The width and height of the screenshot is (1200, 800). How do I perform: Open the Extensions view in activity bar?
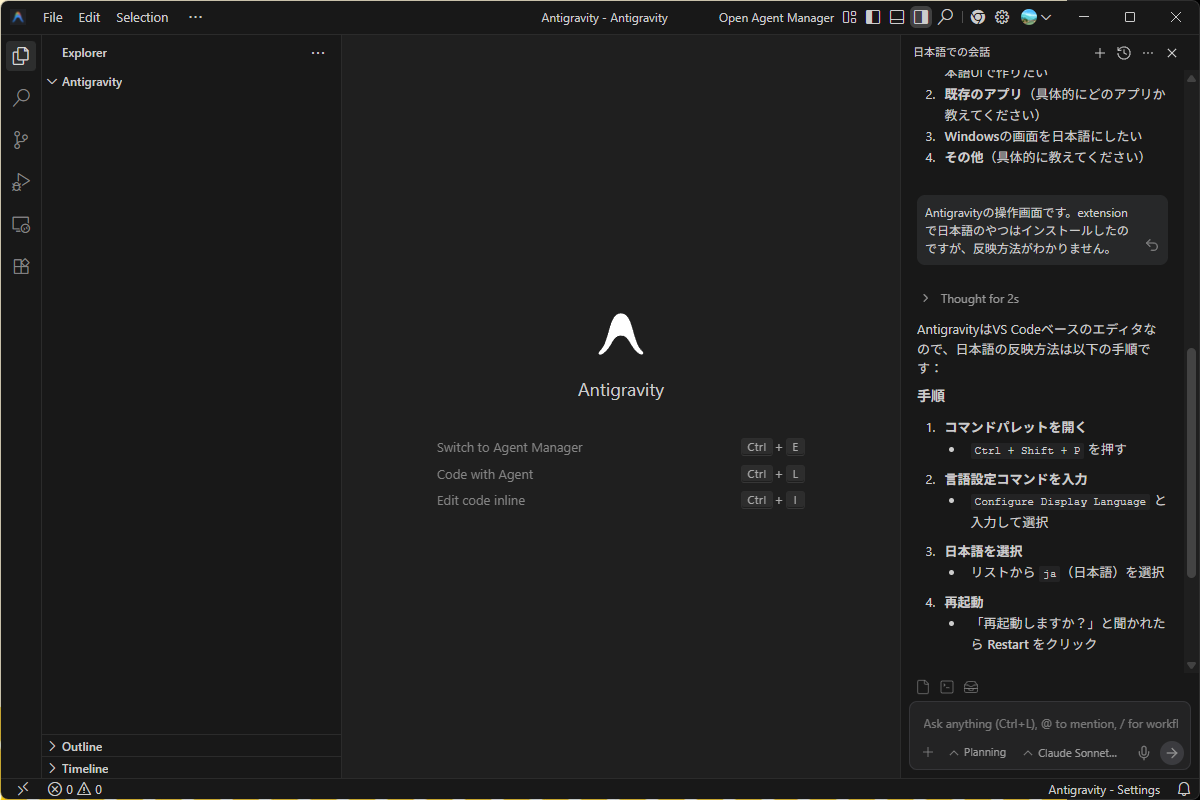click(21, 267)
